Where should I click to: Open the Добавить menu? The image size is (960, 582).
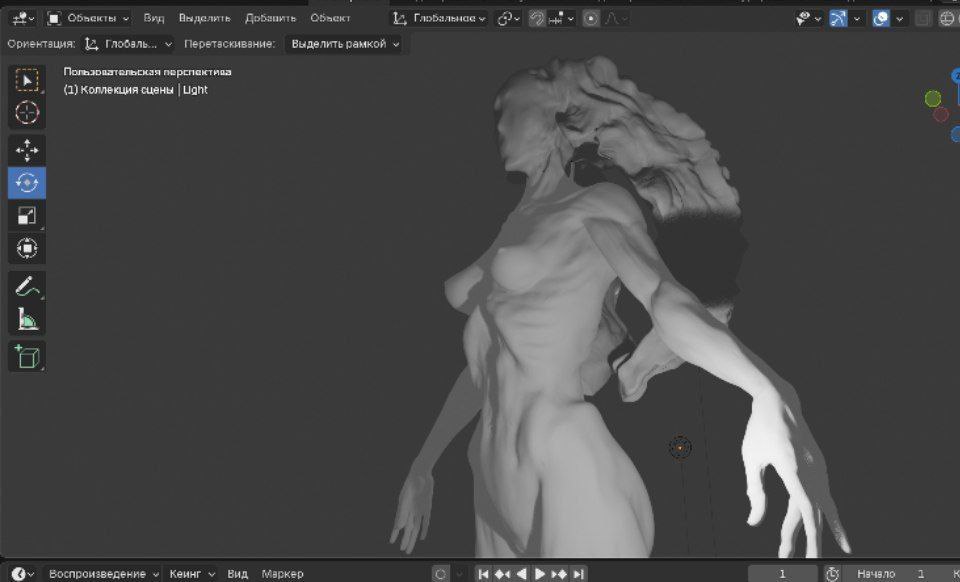click(x=270, y=18)
